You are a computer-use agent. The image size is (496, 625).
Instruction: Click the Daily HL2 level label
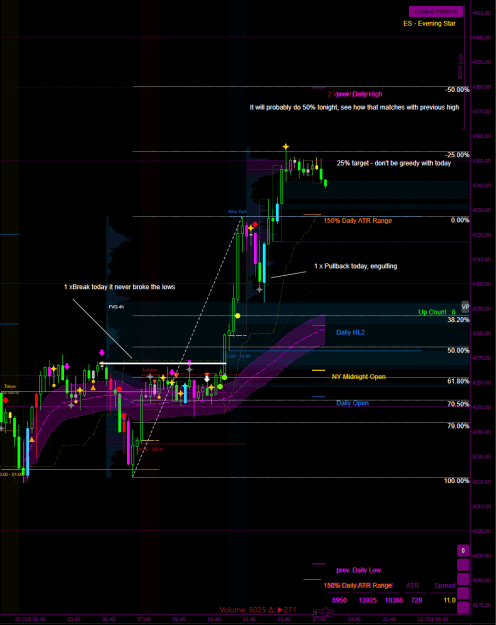350,332
